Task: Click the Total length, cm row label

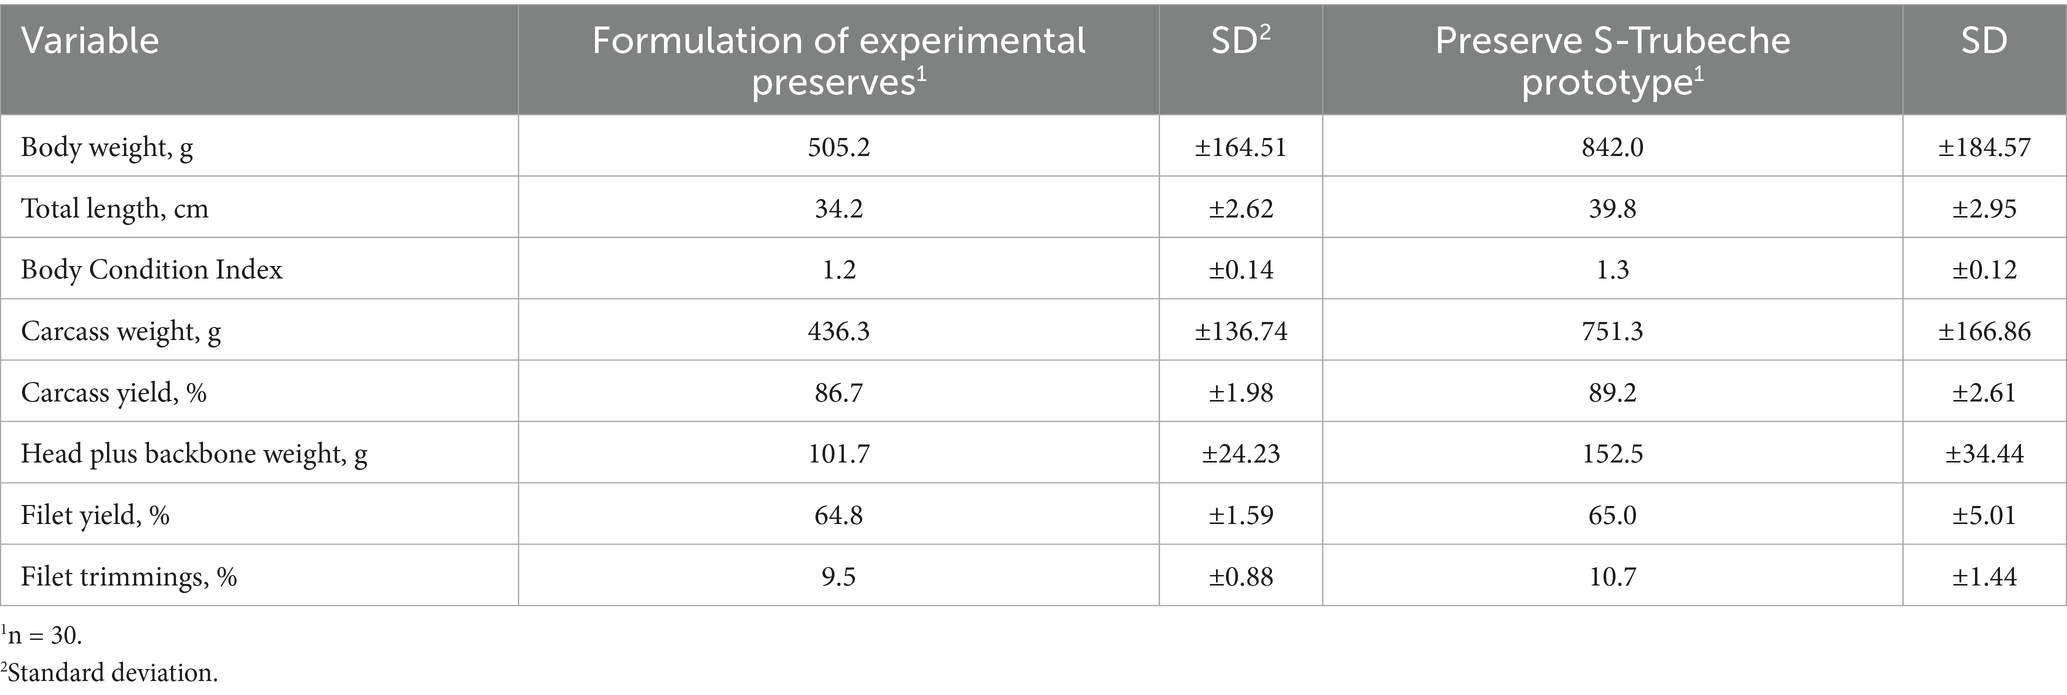Action: [x=115, y=209]
